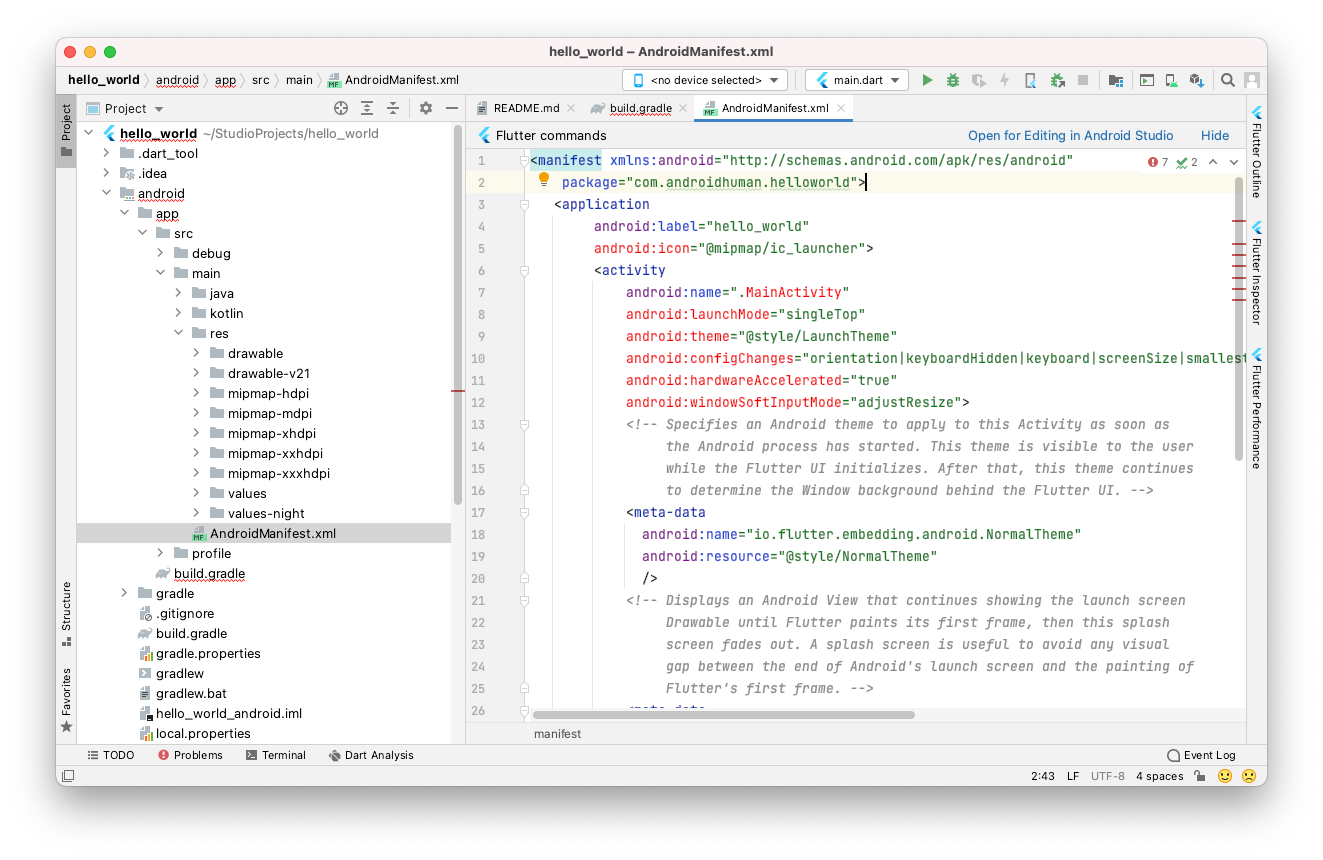
Task: Open the Dart Analysis tool window tab
Action: point(371,755)
